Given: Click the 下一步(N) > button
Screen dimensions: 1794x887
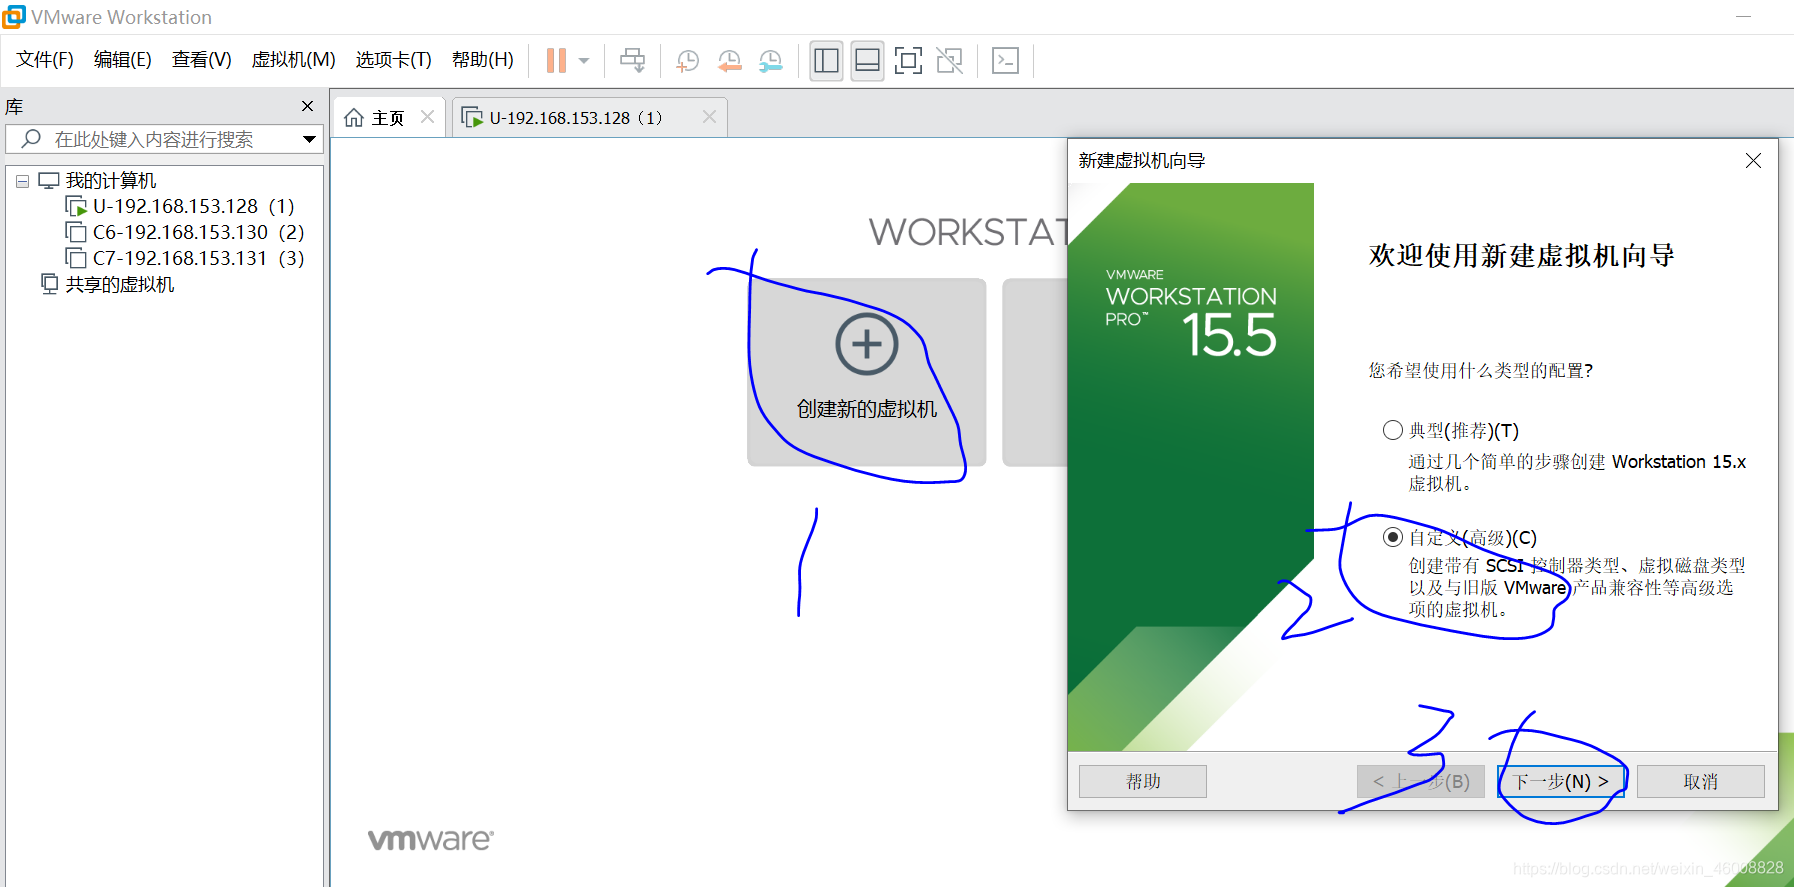Looking at the screenshot, I should tap(1561, 781).
